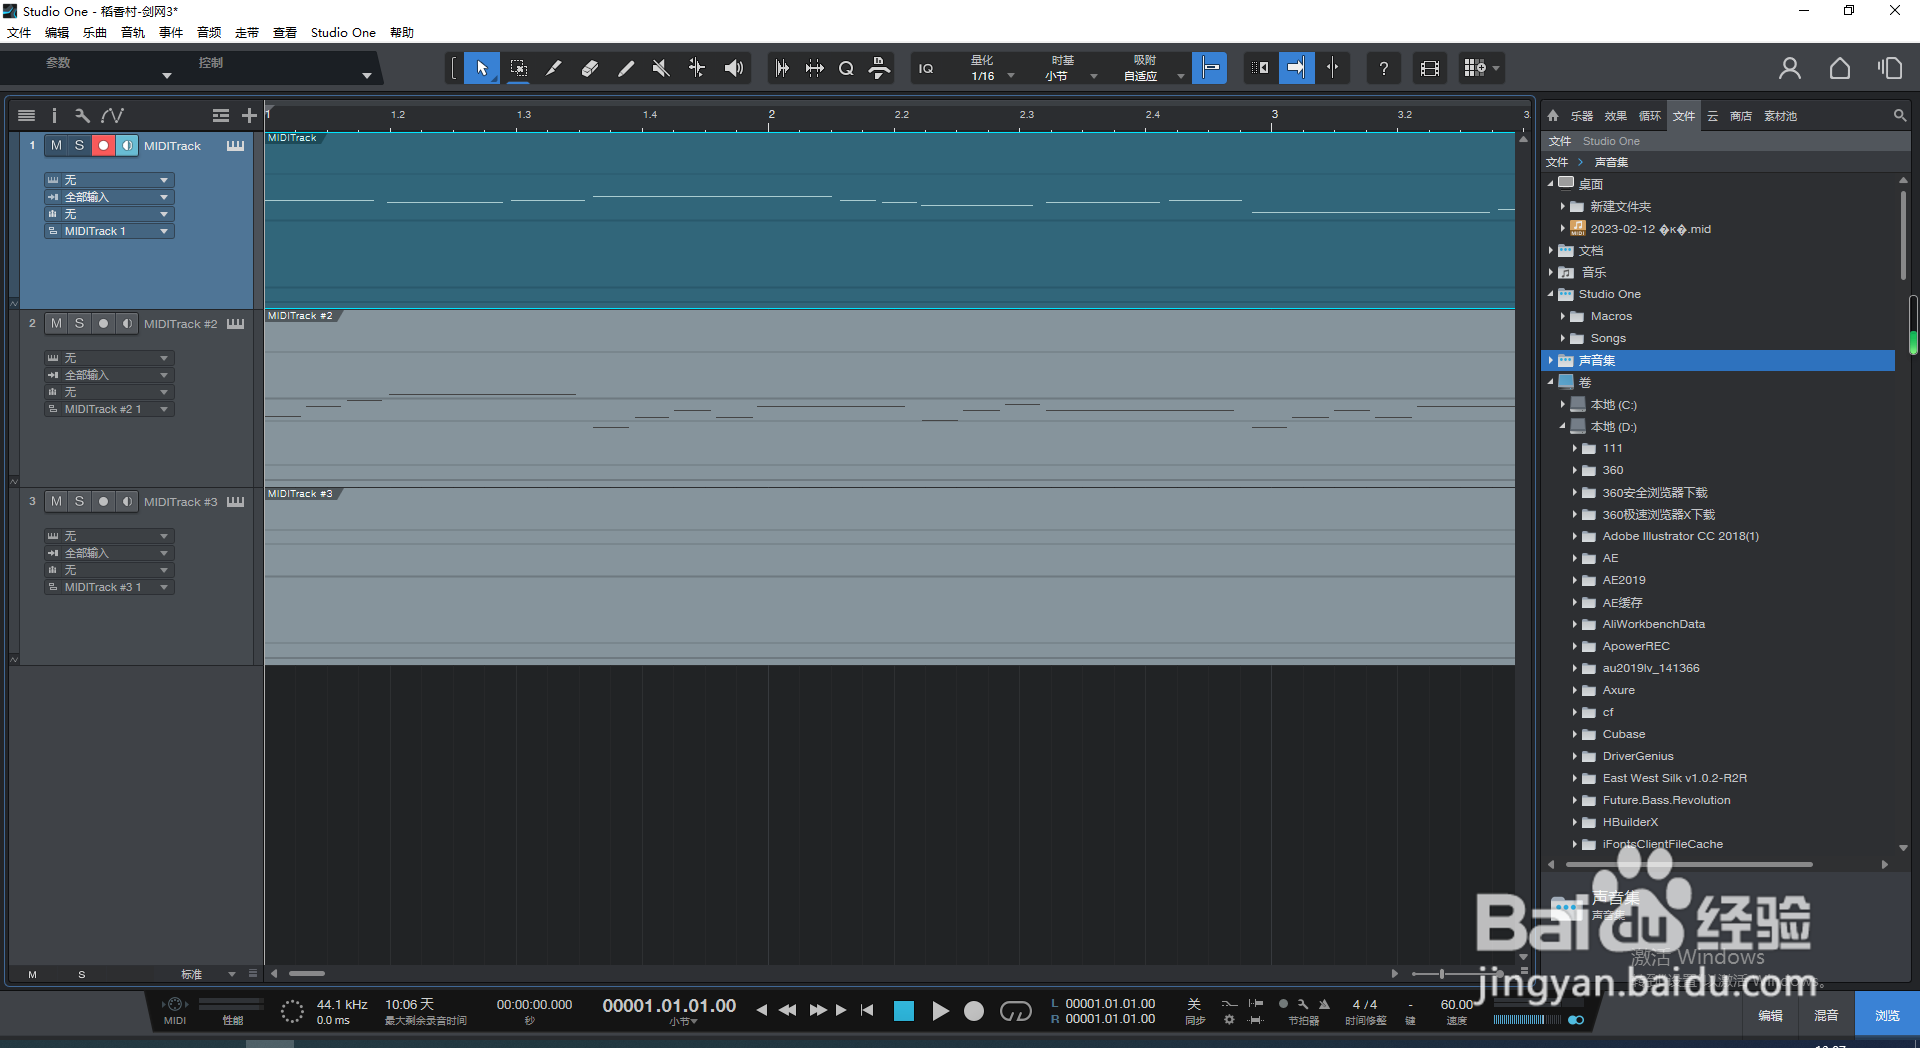This screenshot has height=1048, width=1920.
Task: Select the 声音集 folder row
Action: tap(1718, 360)
